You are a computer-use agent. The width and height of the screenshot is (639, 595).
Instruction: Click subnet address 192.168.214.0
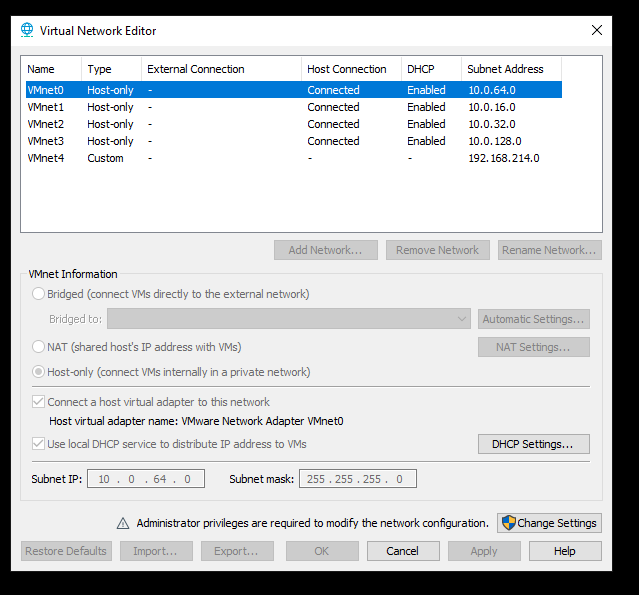point(504,158)
